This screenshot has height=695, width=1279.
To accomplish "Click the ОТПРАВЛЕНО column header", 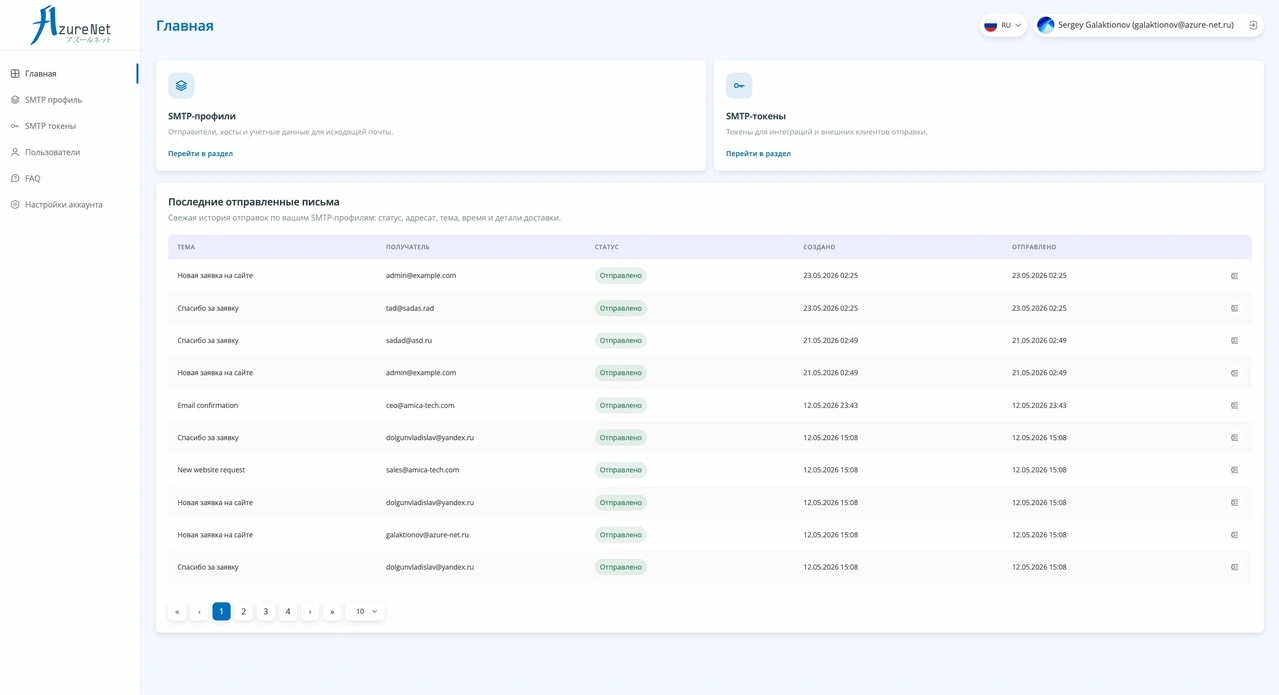I will pos(1034,247).
